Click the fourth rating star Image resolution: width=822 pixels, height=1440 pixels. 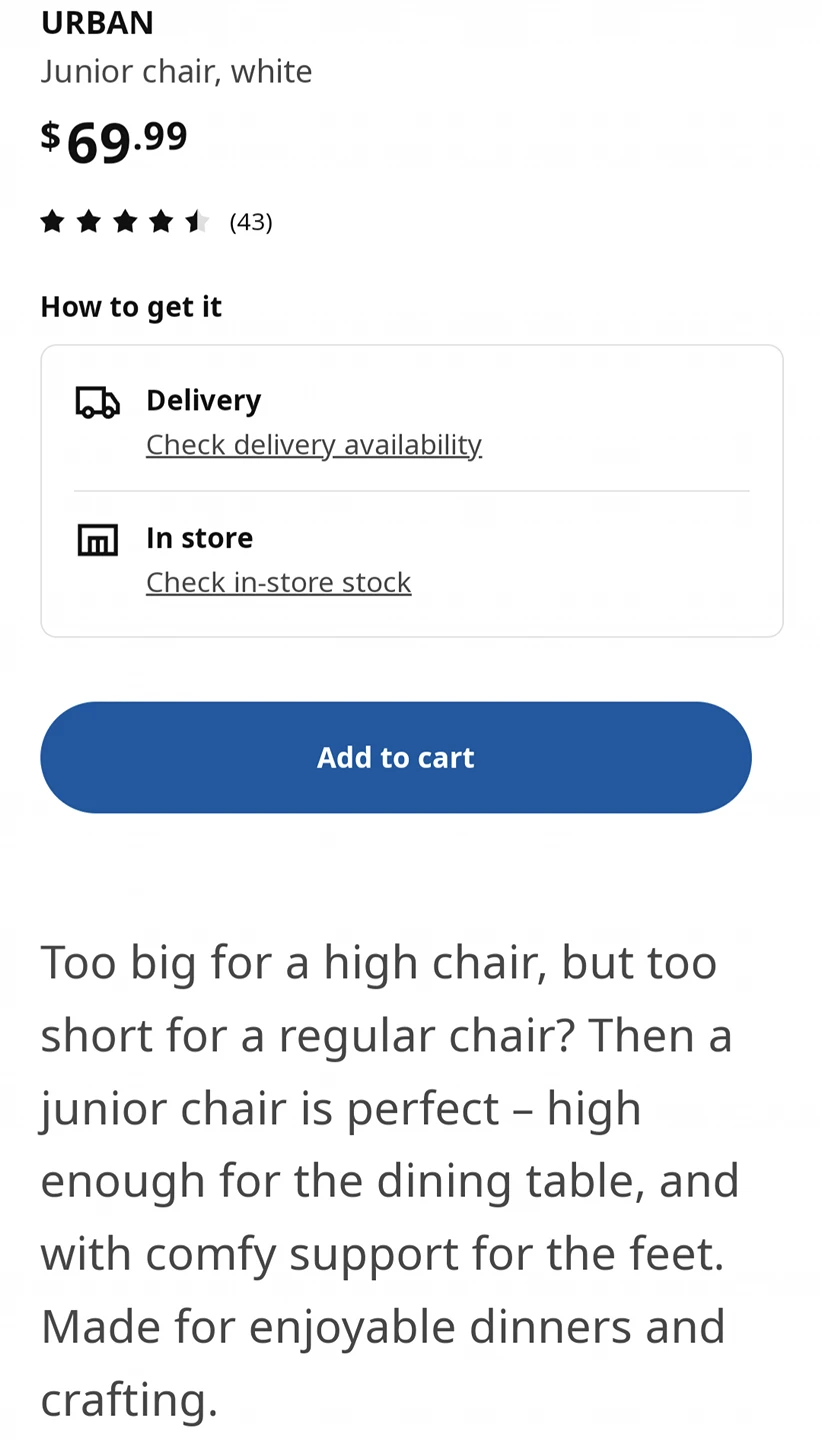[x=161, y=221]
